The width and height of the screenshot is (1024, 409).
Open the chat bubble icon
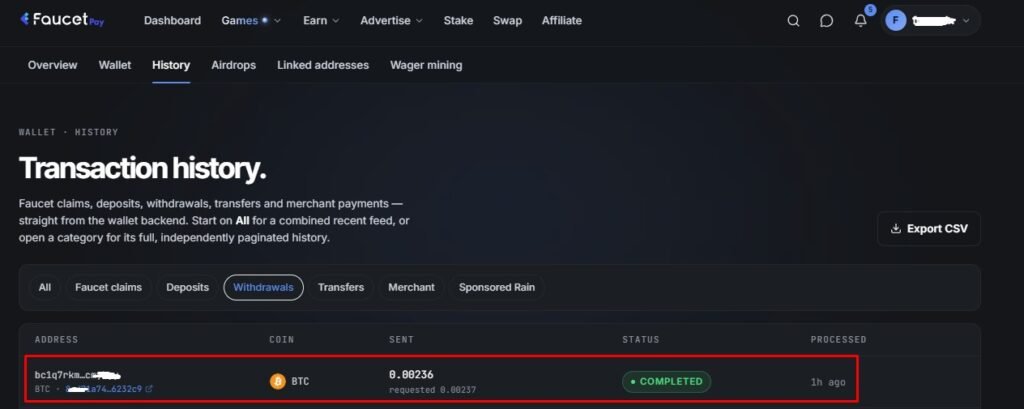[x=827, y=21]
